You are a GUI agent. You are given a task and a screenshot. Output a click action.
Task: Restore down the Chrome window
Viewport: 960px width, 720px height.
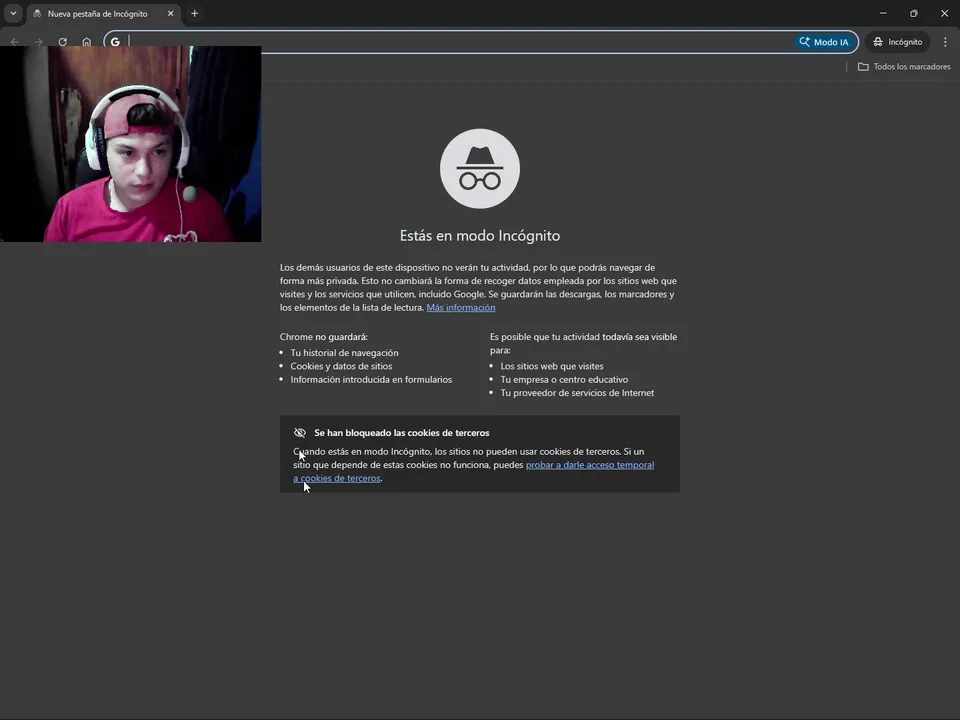coord(913,13)
